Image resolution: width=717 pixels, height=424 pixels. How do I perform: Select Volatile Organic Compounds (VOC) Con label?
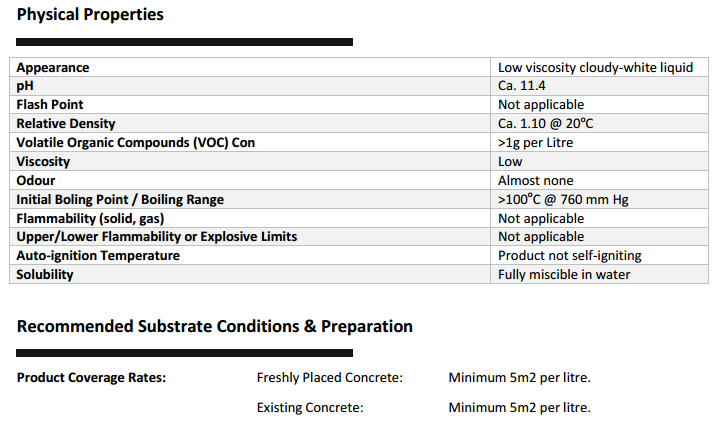136,143
